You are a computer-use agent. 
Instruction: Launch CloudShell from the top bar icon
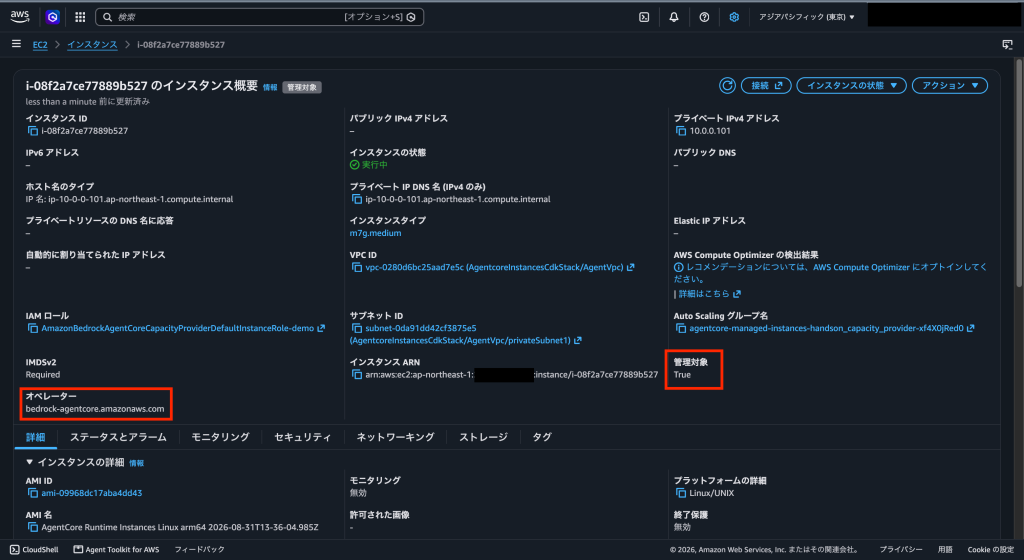tap(644, 17)
